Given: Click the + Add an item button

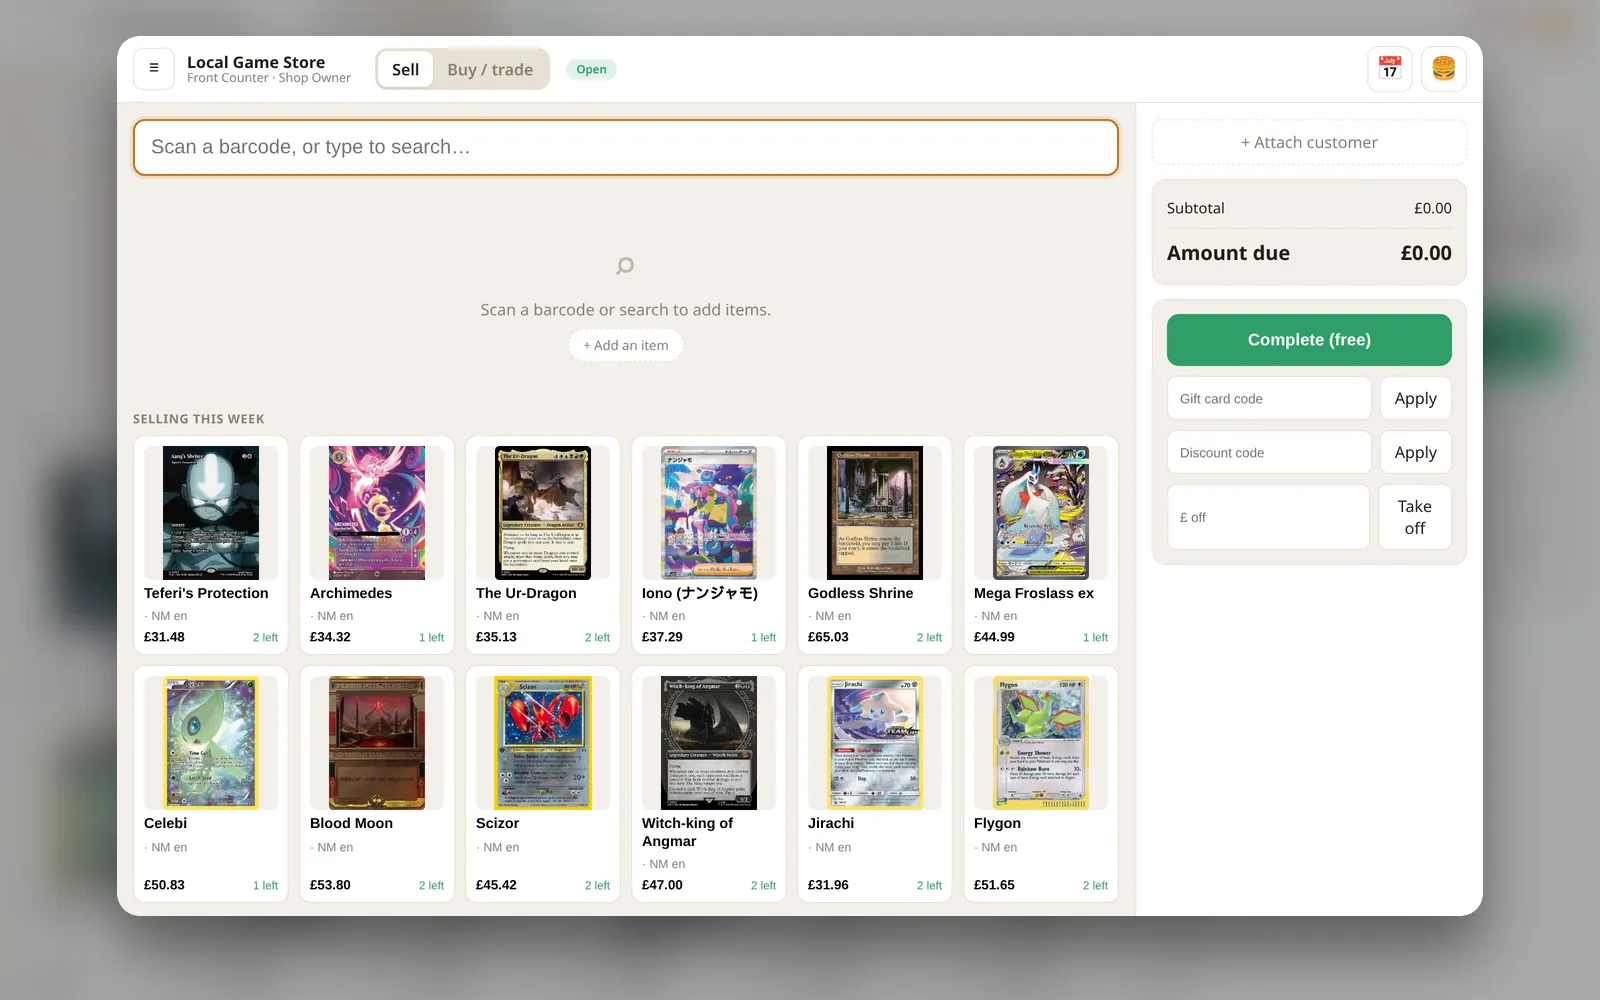Looking at the screenshot, I should [626, 345].
